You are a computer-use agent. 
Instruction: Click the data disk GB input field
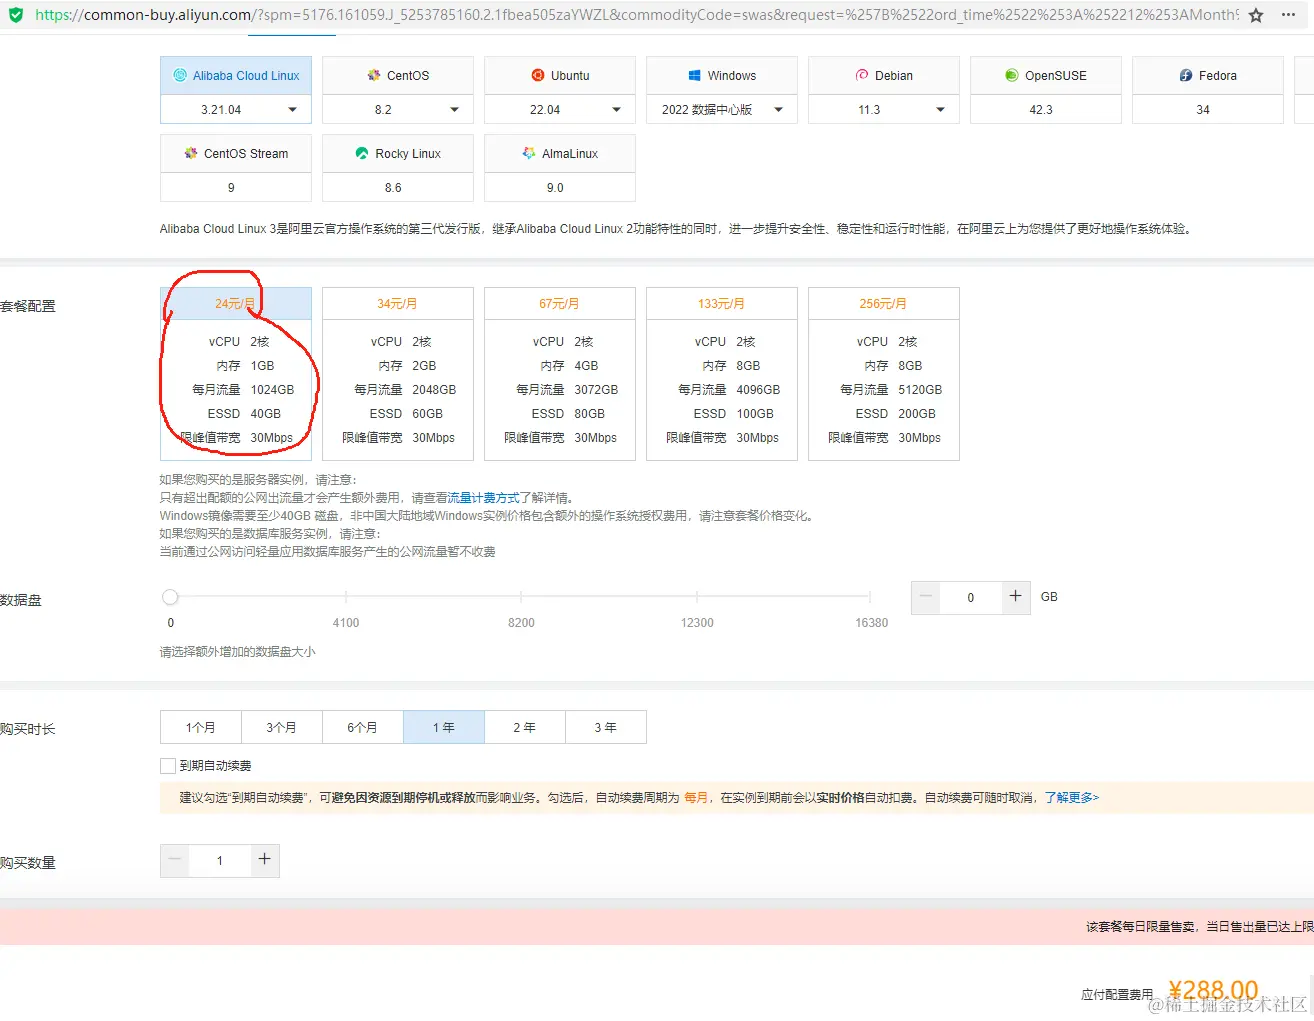pyautogui.click(x=971, y=597)
